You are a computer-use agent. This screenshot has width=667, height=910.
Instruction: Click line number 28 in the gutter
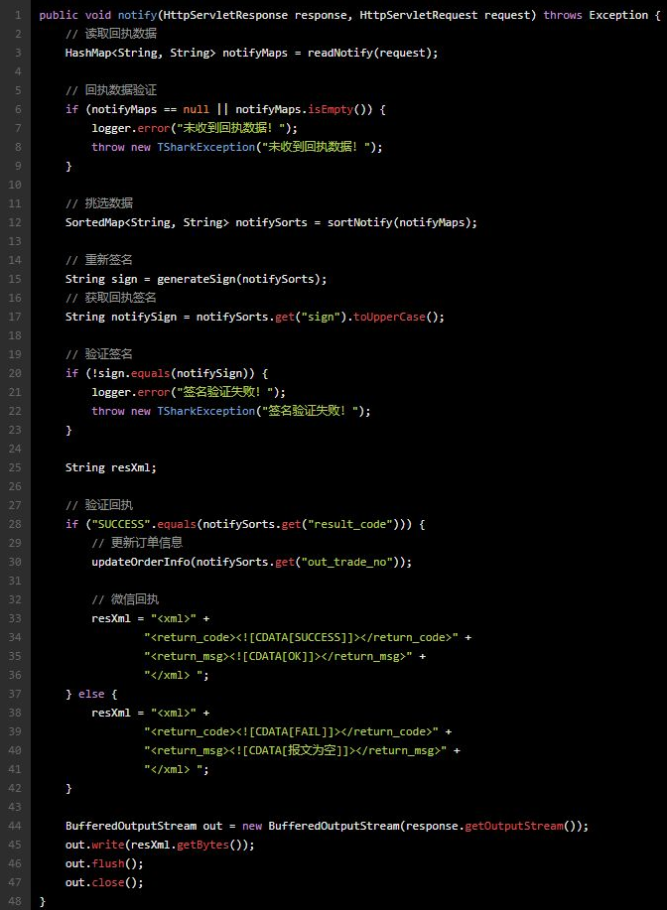[x=15, y=524]
